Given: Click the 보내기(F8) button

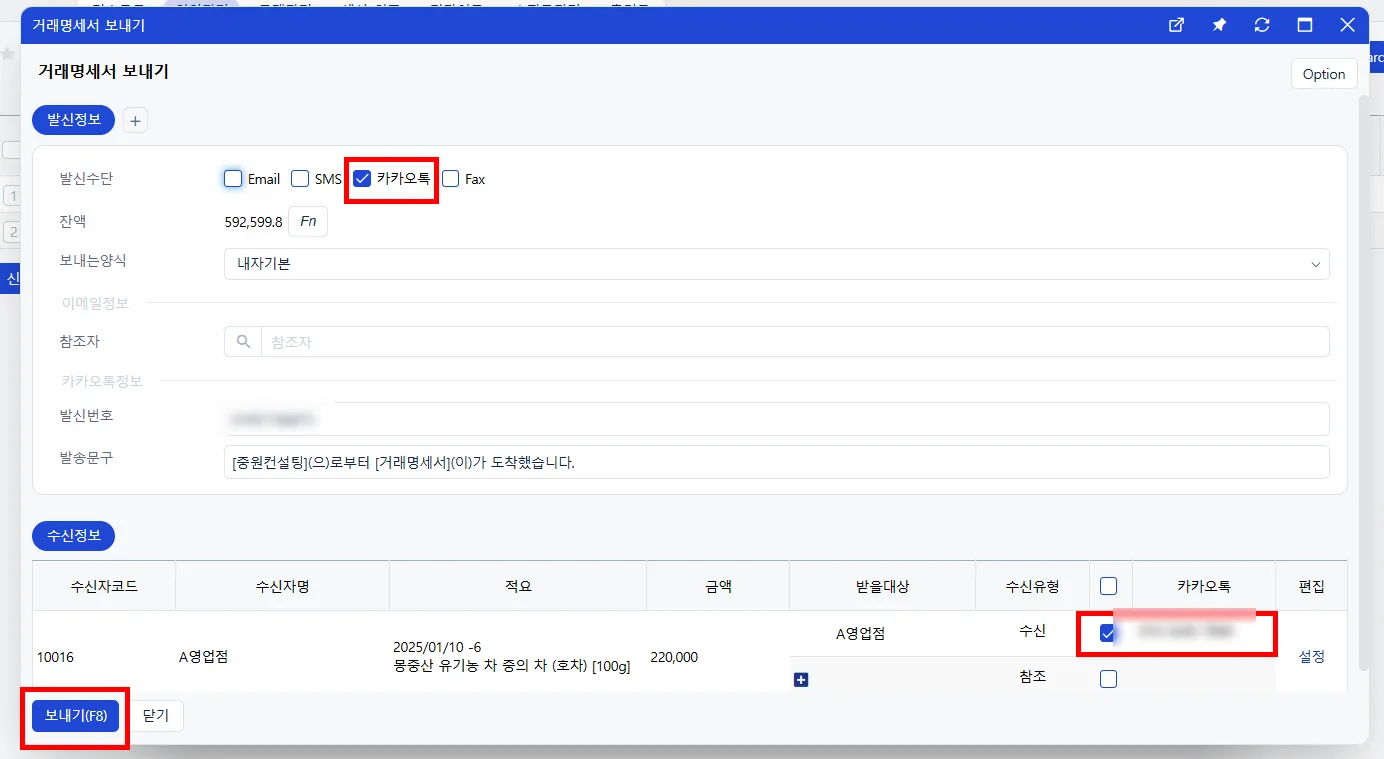Looking at the screenshot, I should click(x=76, y=716).
